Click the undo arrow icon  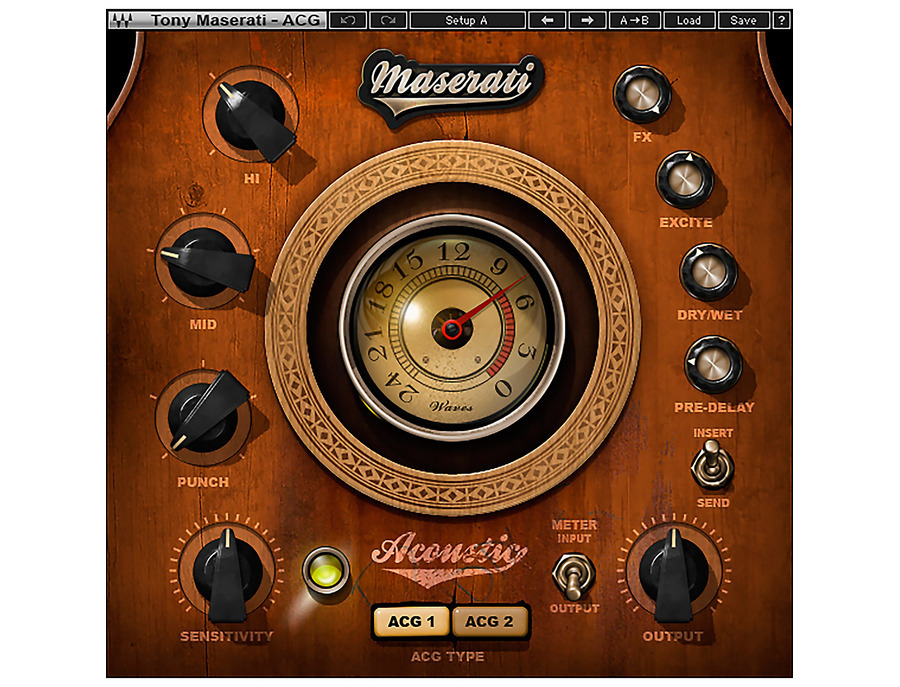point(347,20)
